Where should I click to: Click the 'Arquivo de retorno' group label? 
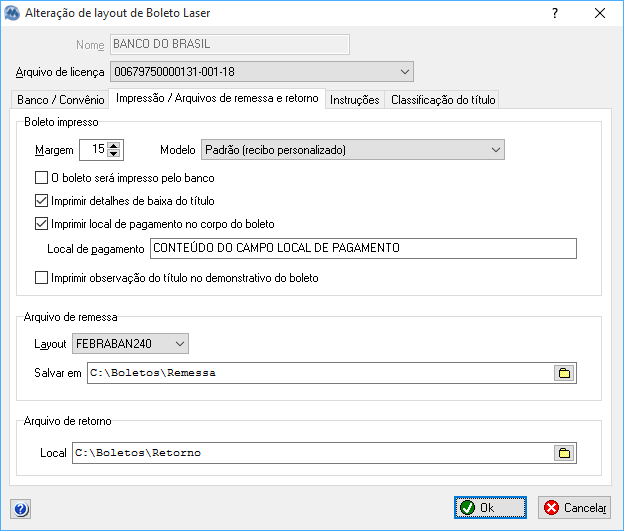[x=67, y=421]
